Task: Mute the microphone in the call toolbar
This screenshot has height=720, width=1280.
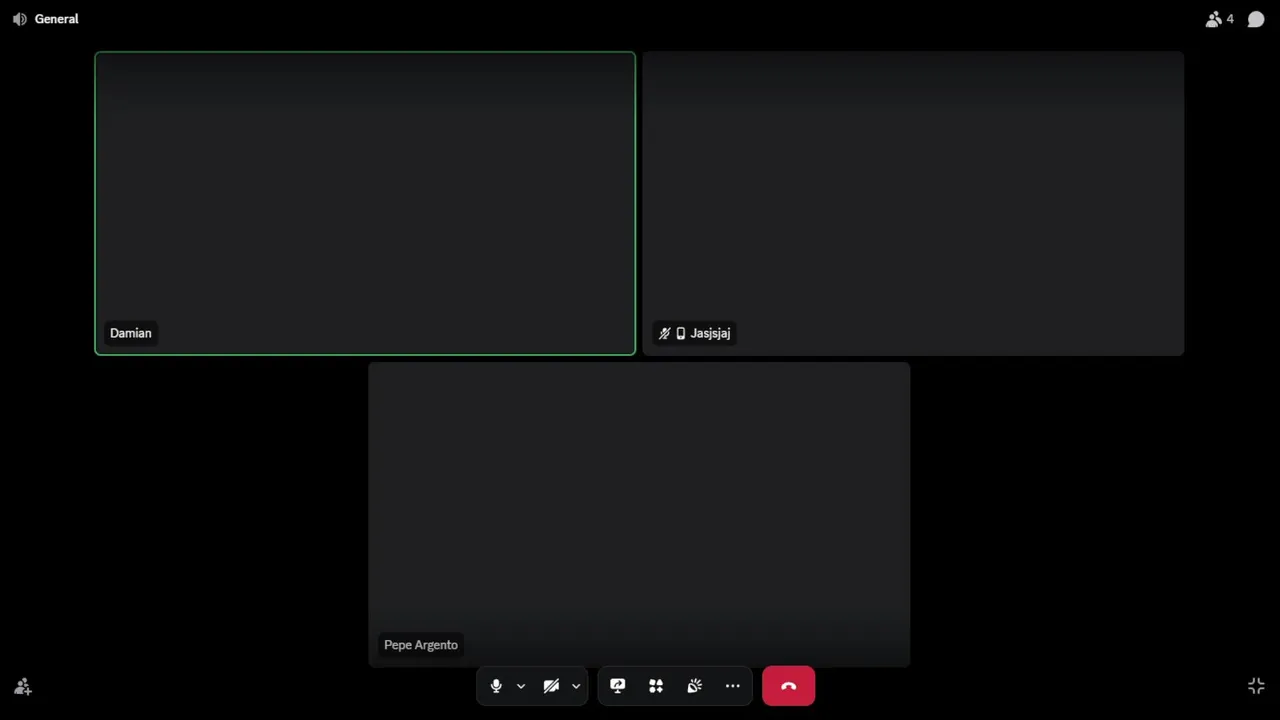Action: point(496,686)
